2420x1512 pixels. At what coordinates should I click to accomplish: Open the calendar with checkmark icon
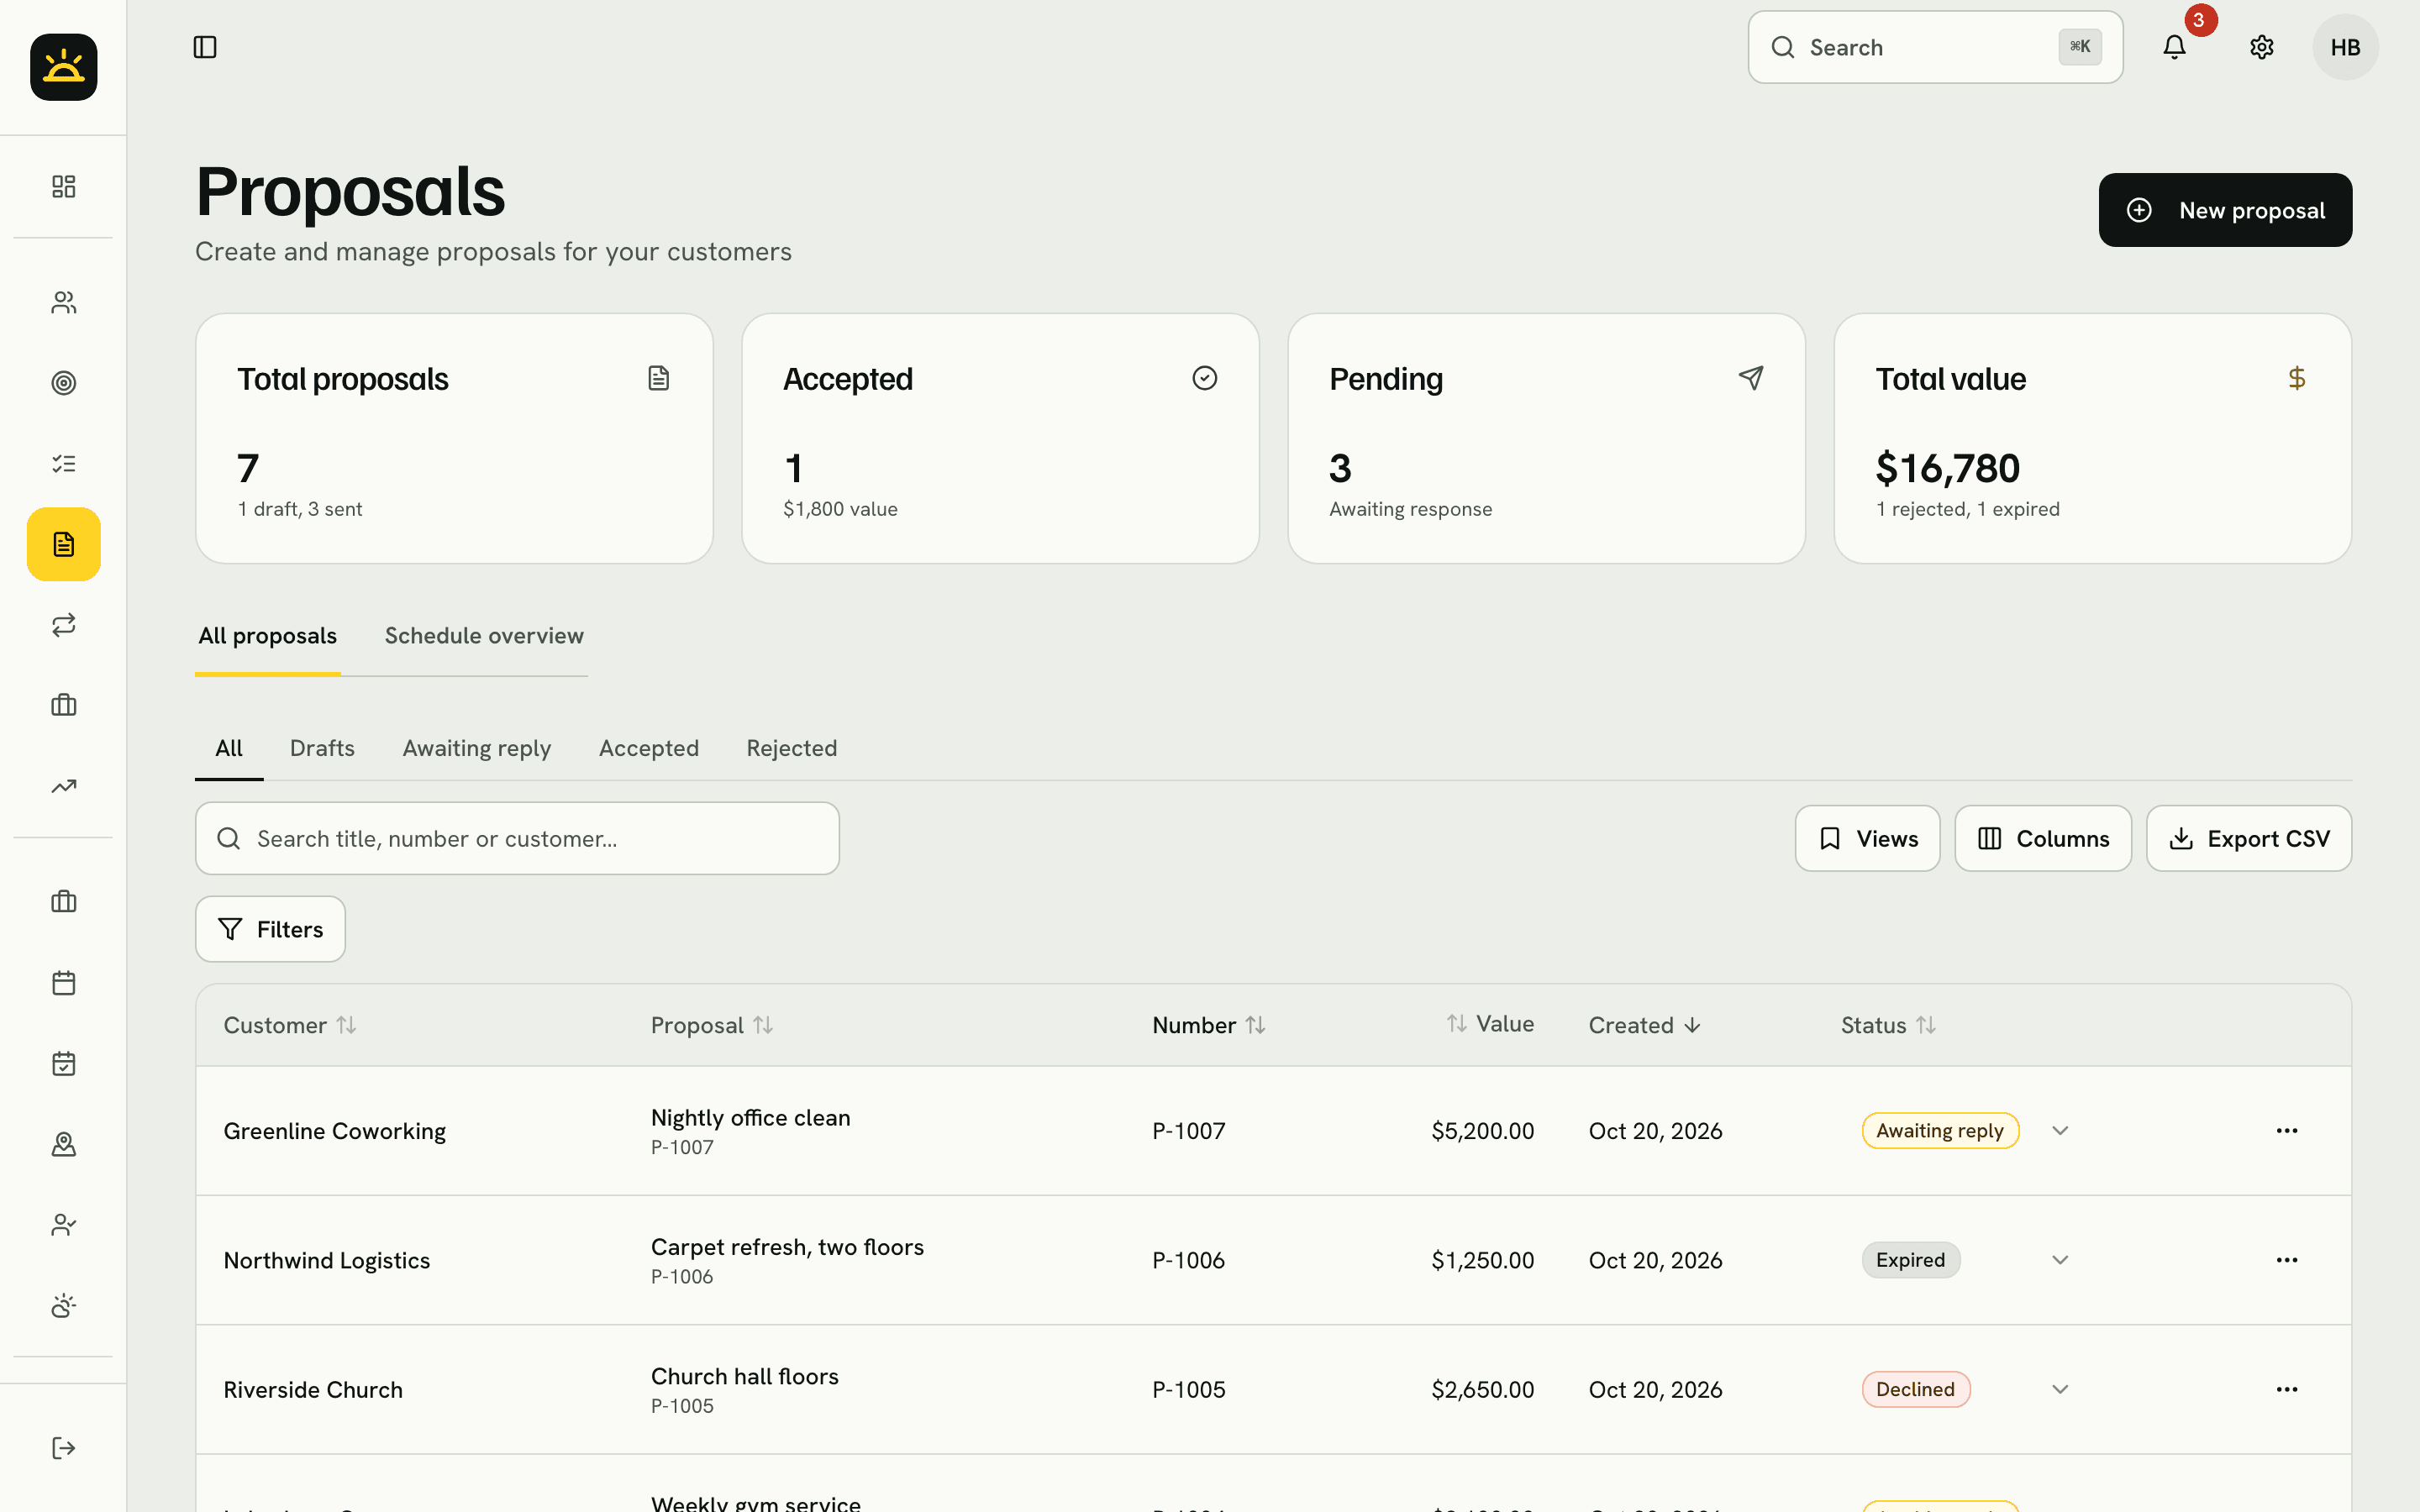[63, 1063]
